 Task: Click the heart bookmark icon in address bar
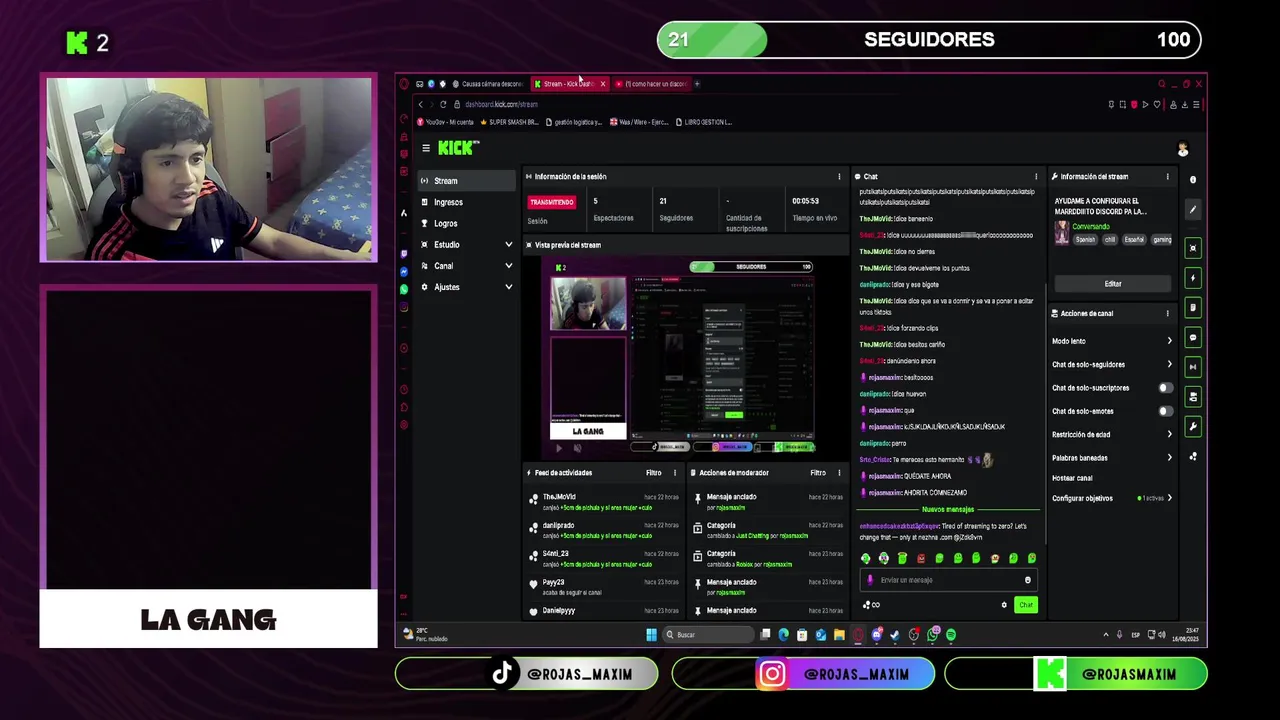pyautogui.click(x=1157, y=104)
